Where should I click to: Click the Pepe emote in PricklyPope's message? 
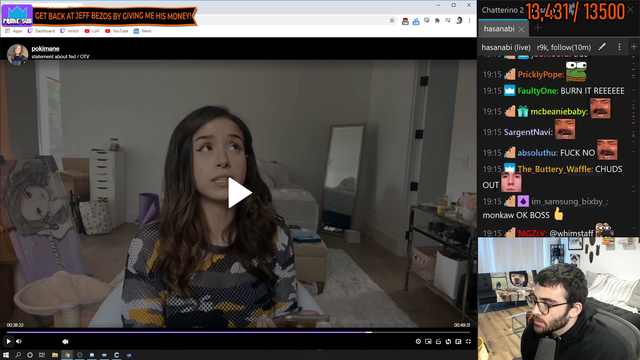[576, 71]
